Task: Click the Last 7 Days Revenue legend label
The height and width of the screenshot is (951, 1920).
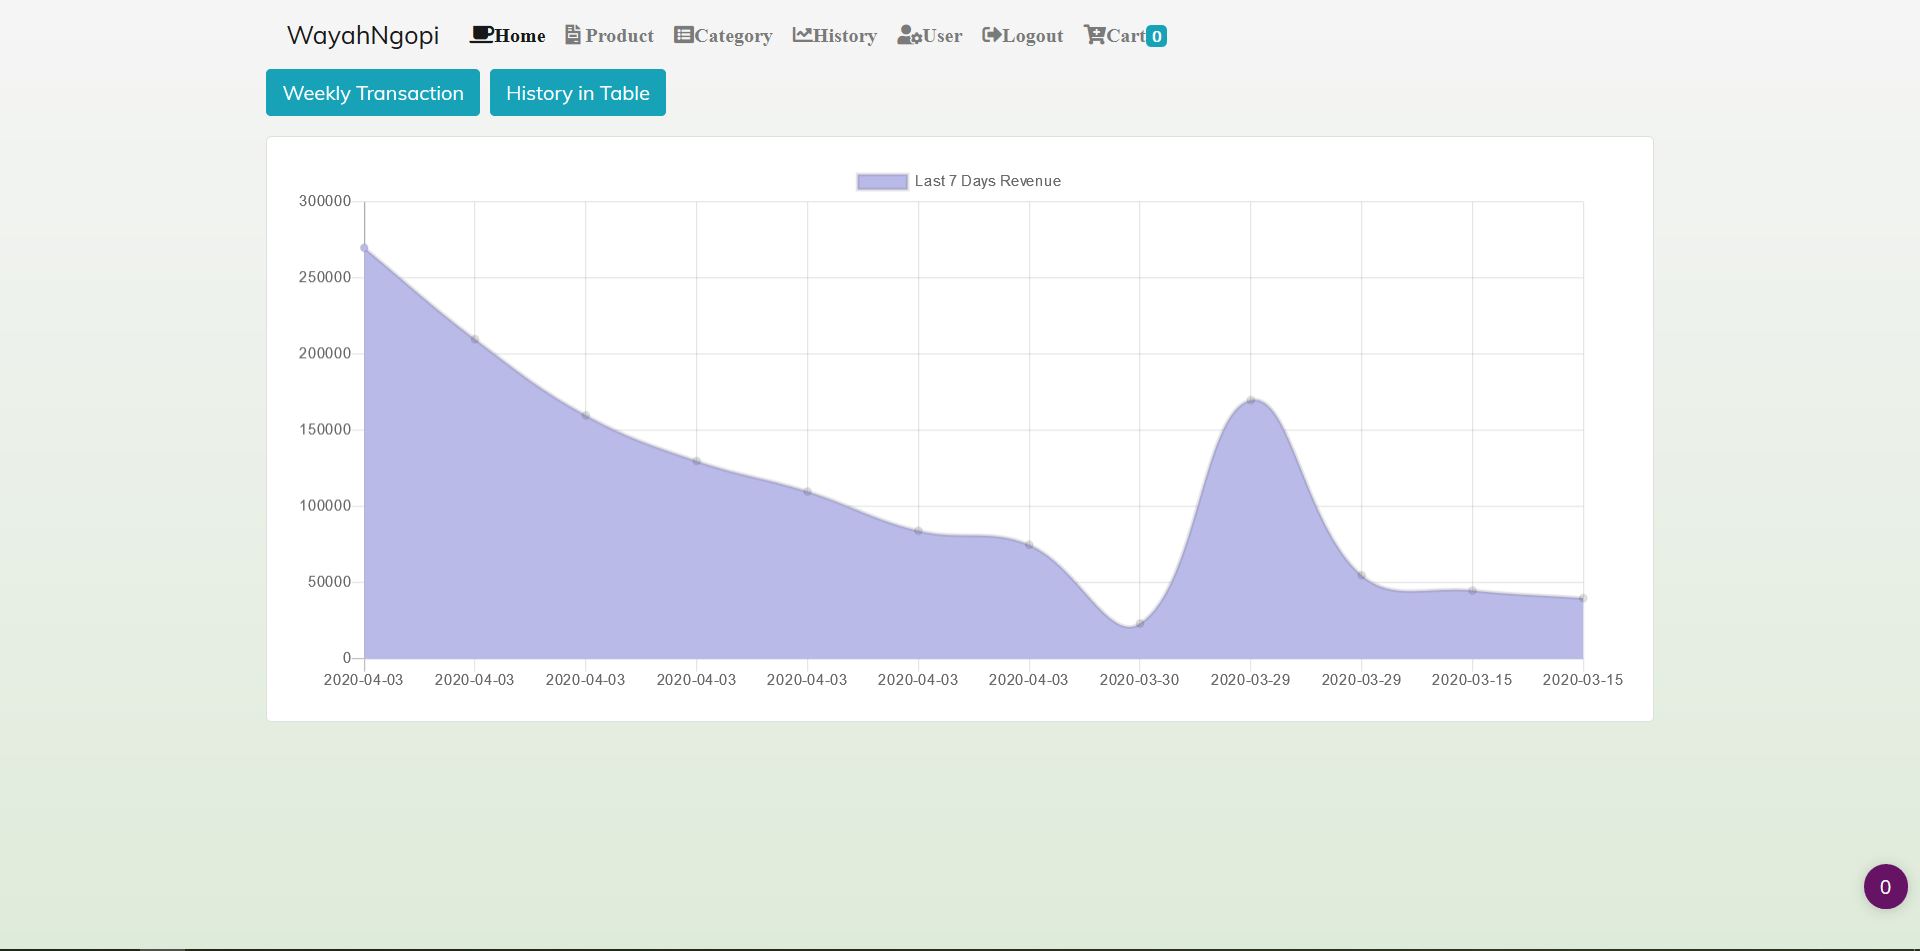Action: click(988, 181)
